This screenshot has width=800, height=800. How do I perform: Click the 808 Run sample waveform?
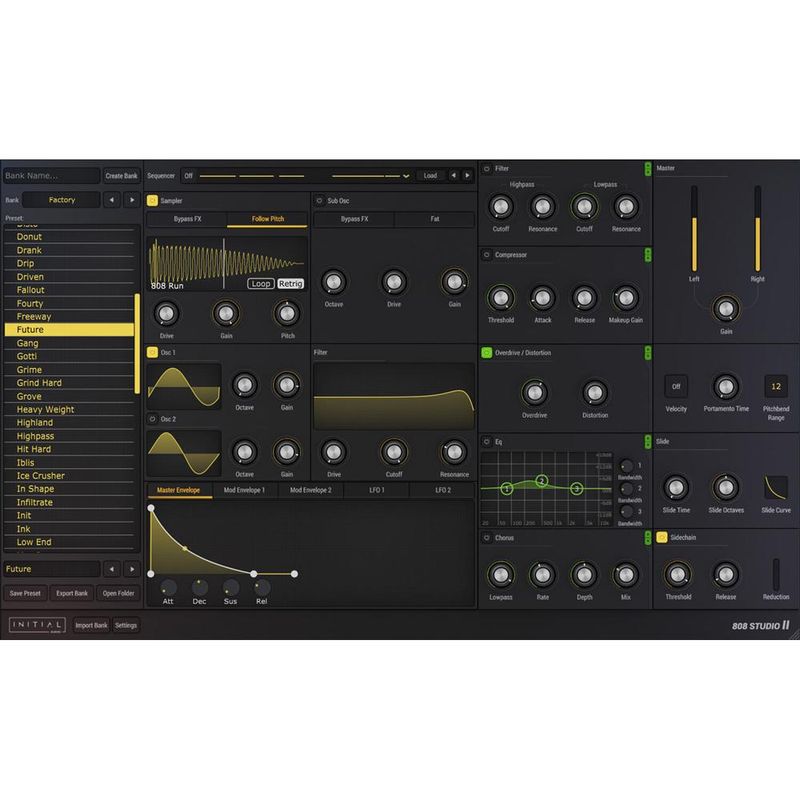coord(227,263)
